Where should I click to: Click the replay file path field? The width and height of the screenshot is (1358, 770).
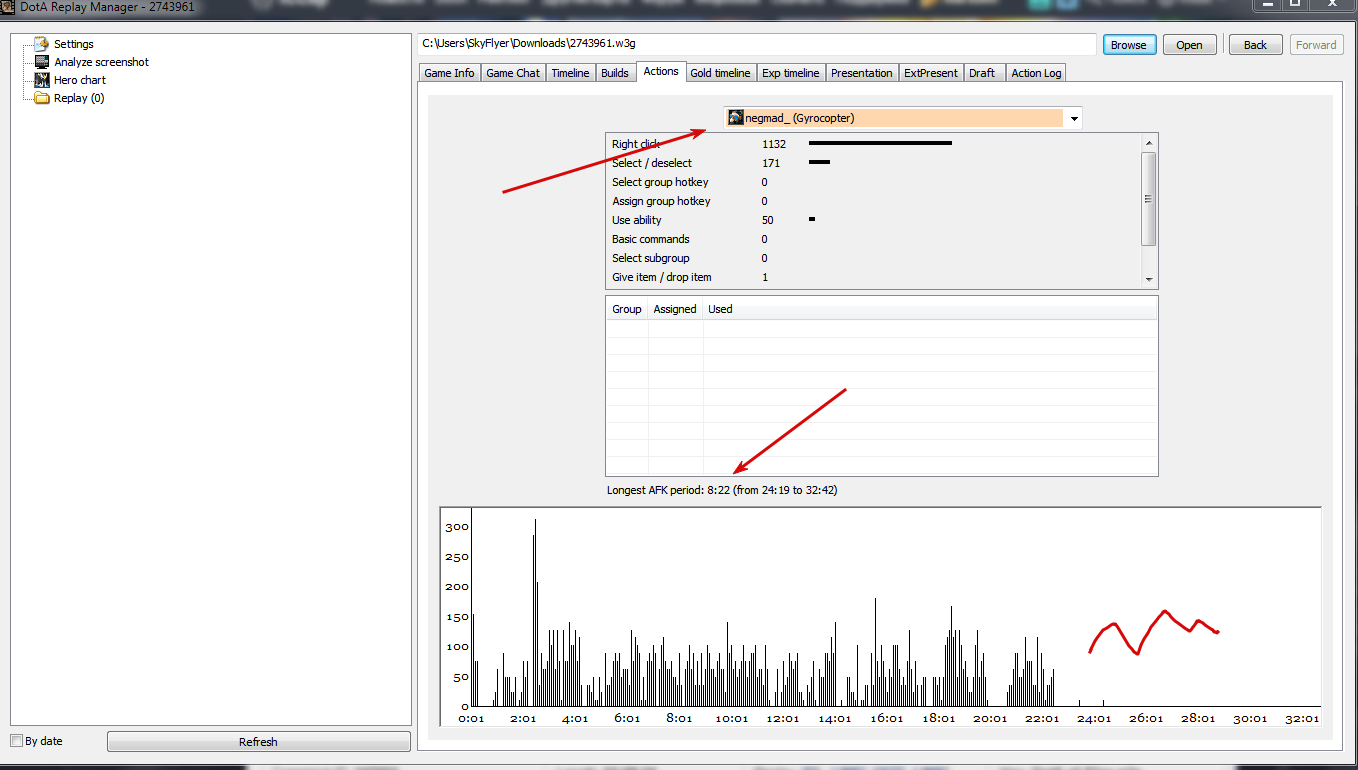757,44
